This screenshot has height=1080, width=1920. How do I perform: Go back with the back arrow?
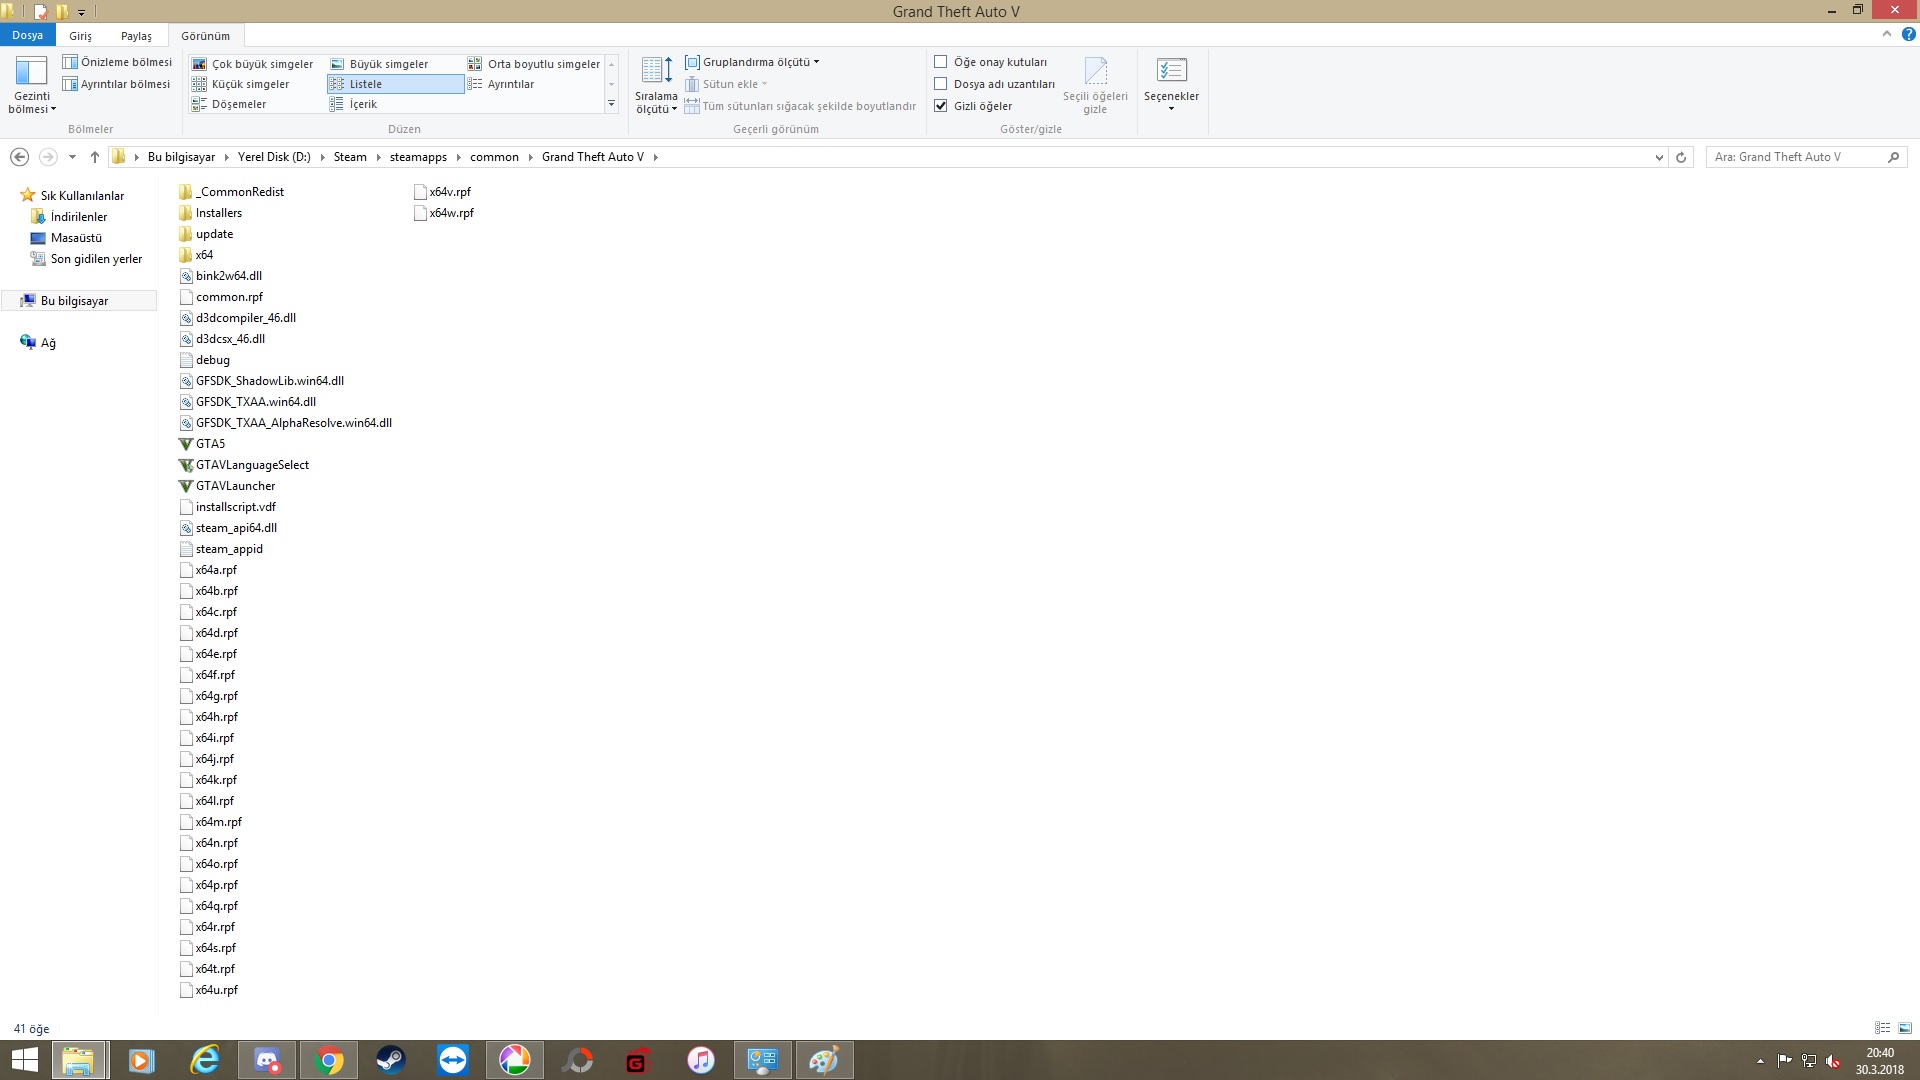(19, 157)
